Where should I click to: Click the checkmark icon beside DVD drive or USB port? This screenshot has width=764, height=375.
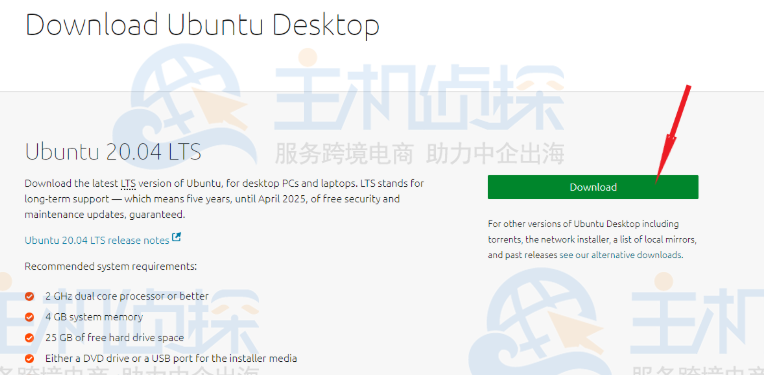coord(30,358)
